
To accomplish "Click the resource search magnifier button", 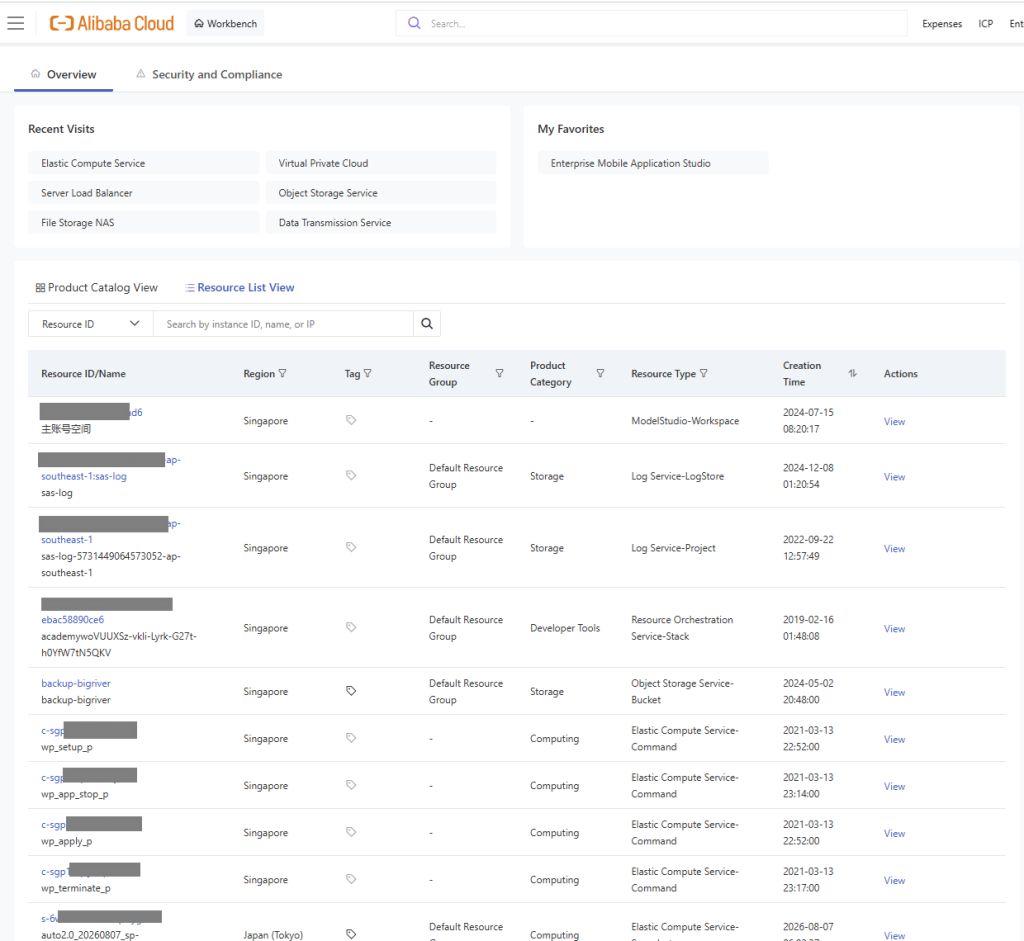I will [x=427, y=324].
